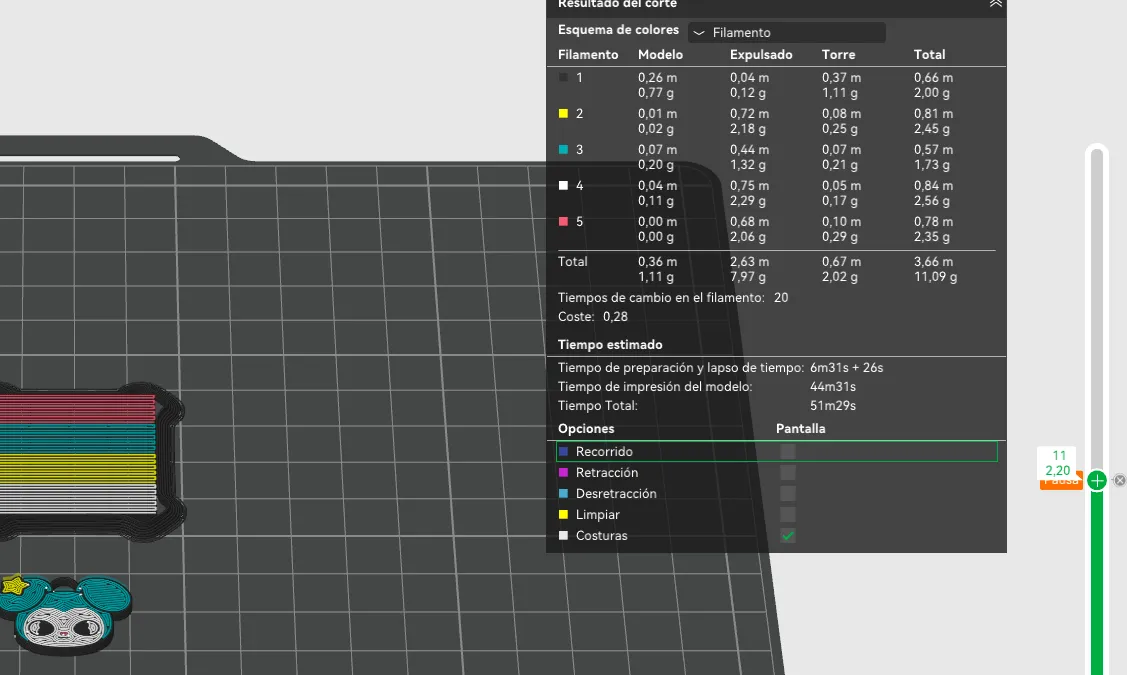The image size is (1127, 675).
Task: Collapse the slice result panel with the double-chevron
Action: tap(995, 4)
